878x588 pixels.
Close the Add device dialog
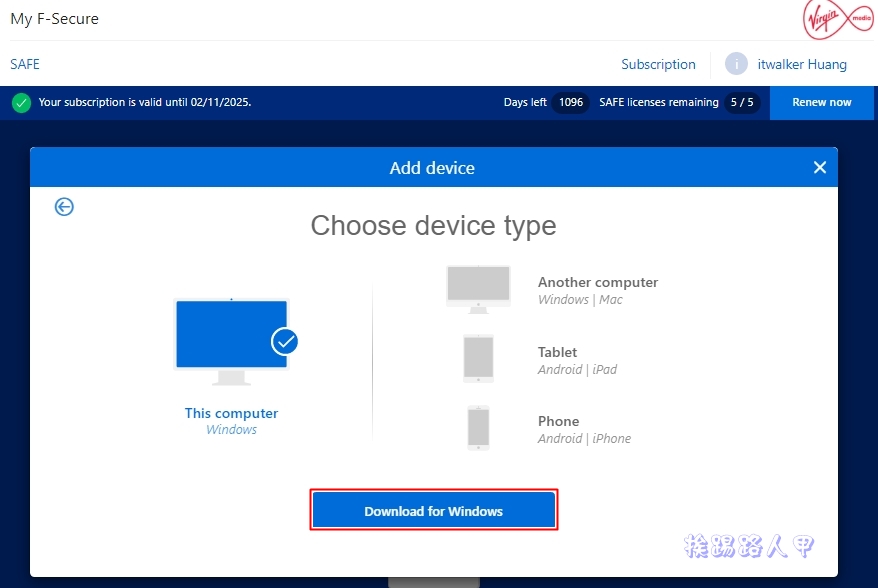[819, 167]
